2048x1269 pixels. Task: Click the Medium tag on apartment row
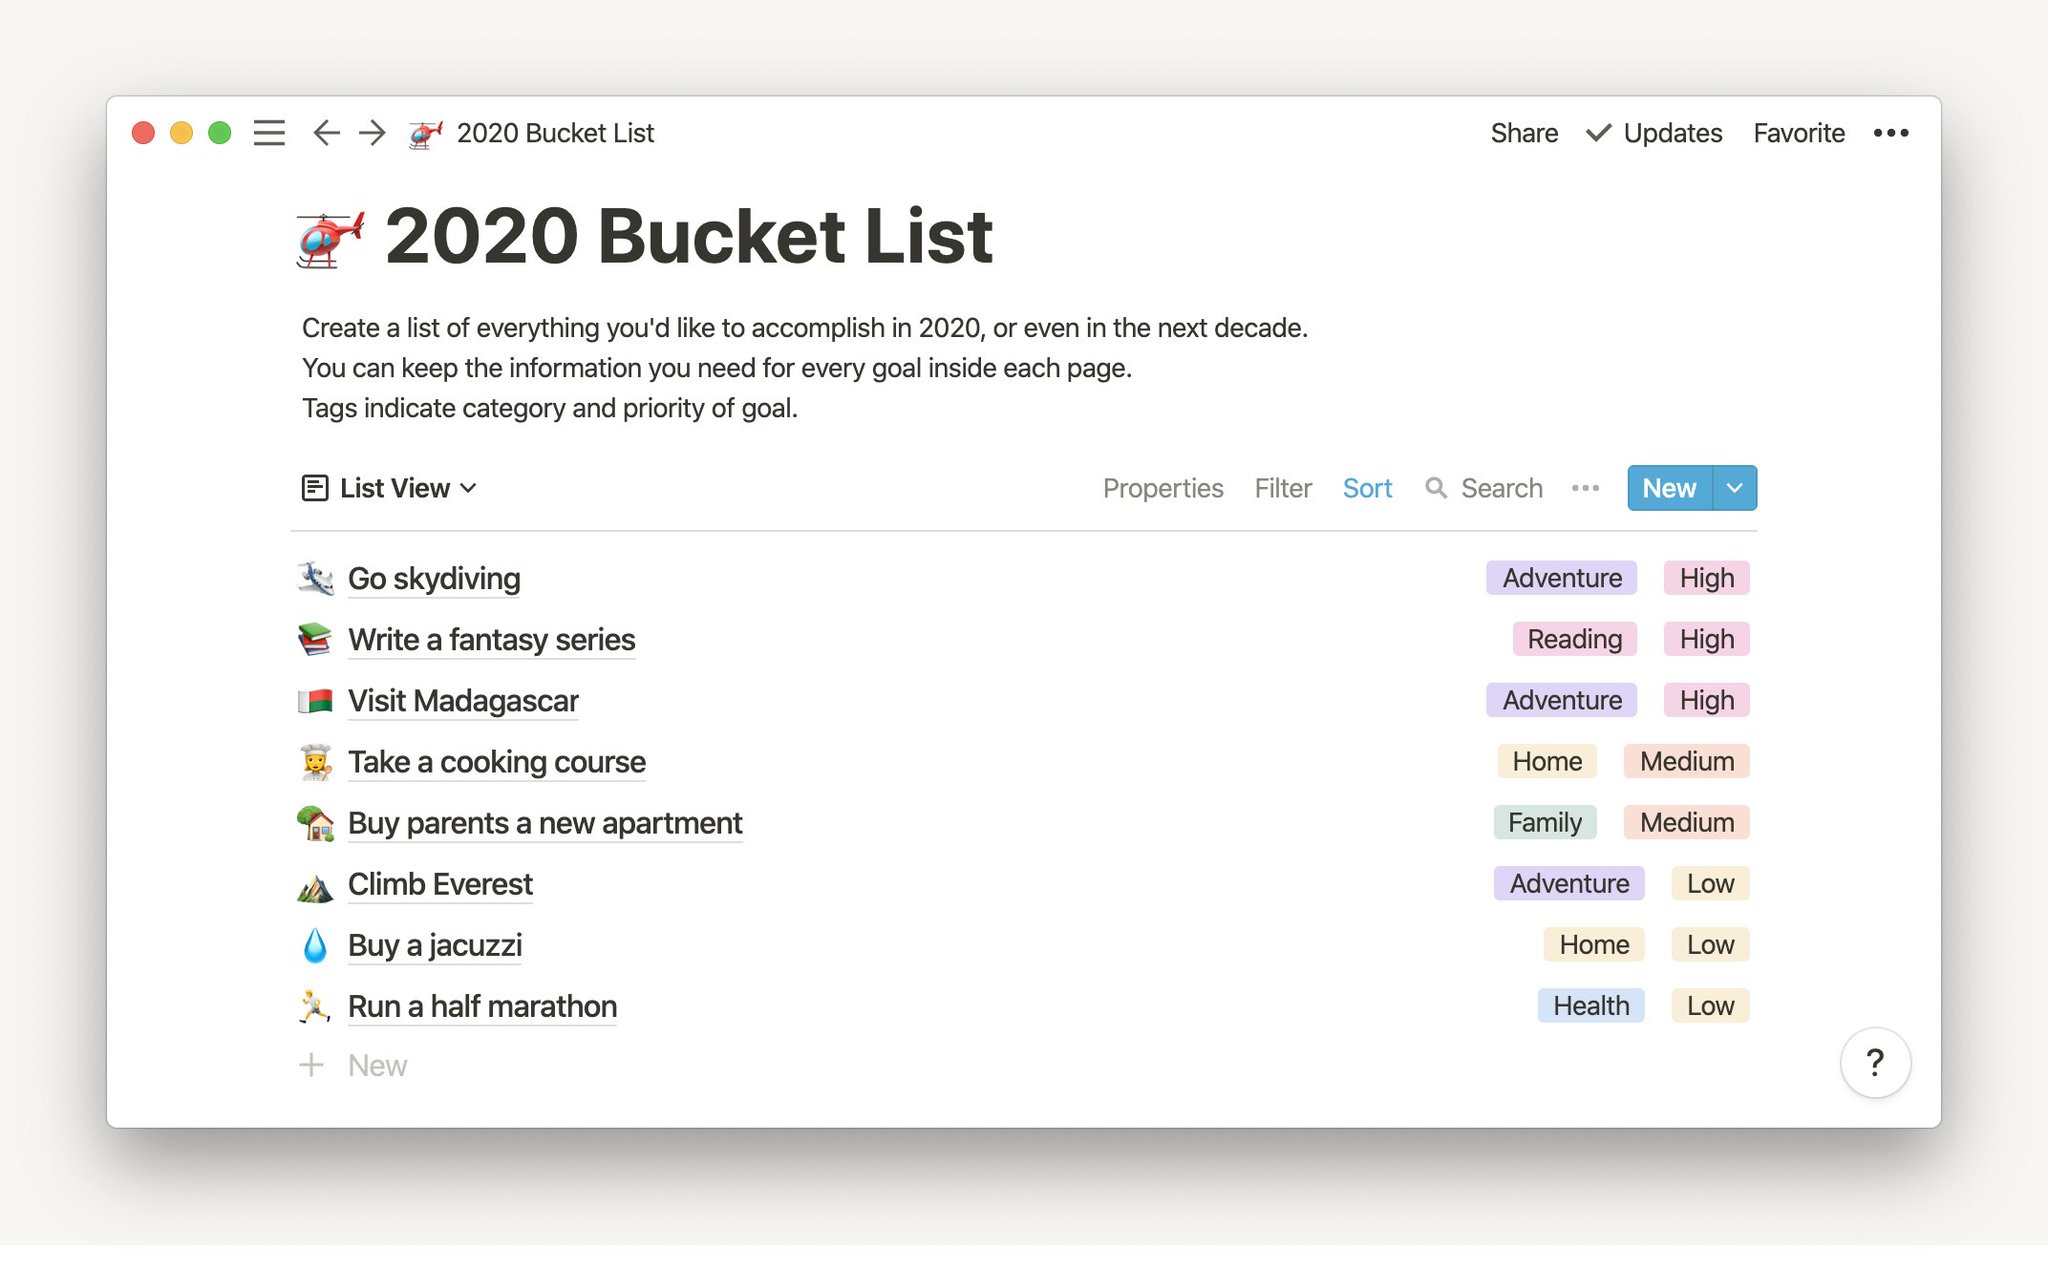point(1687,822)
